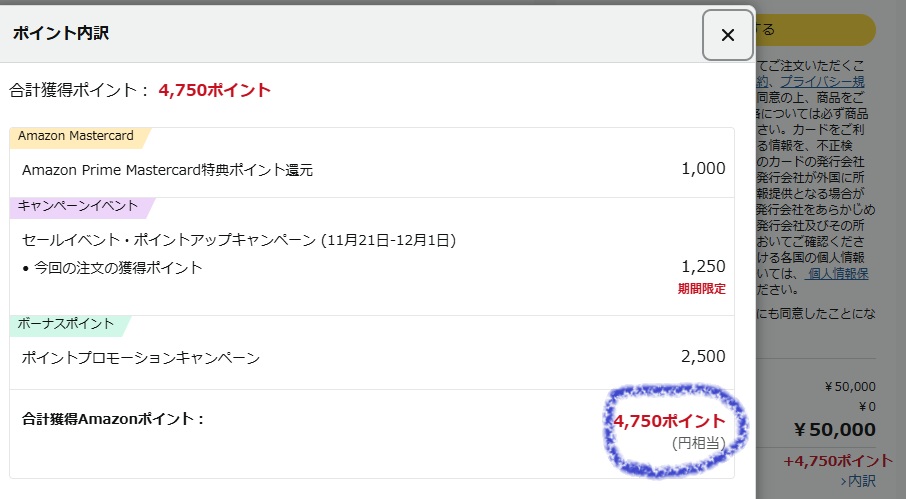Close the ポイント内訳 dialog
The height and width of the screenshot is (499, 906).
point(727,35)
